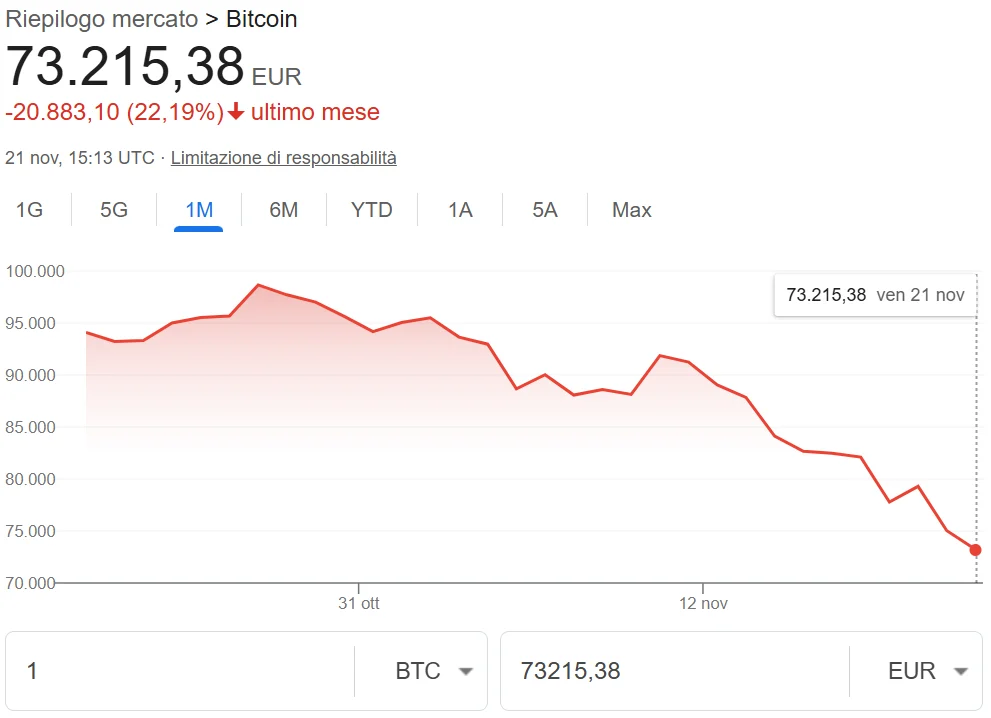Click the tooltip showing 73.215,38 ven 21 nov
Screen dimensions: 991x718
tap(875, 295)
